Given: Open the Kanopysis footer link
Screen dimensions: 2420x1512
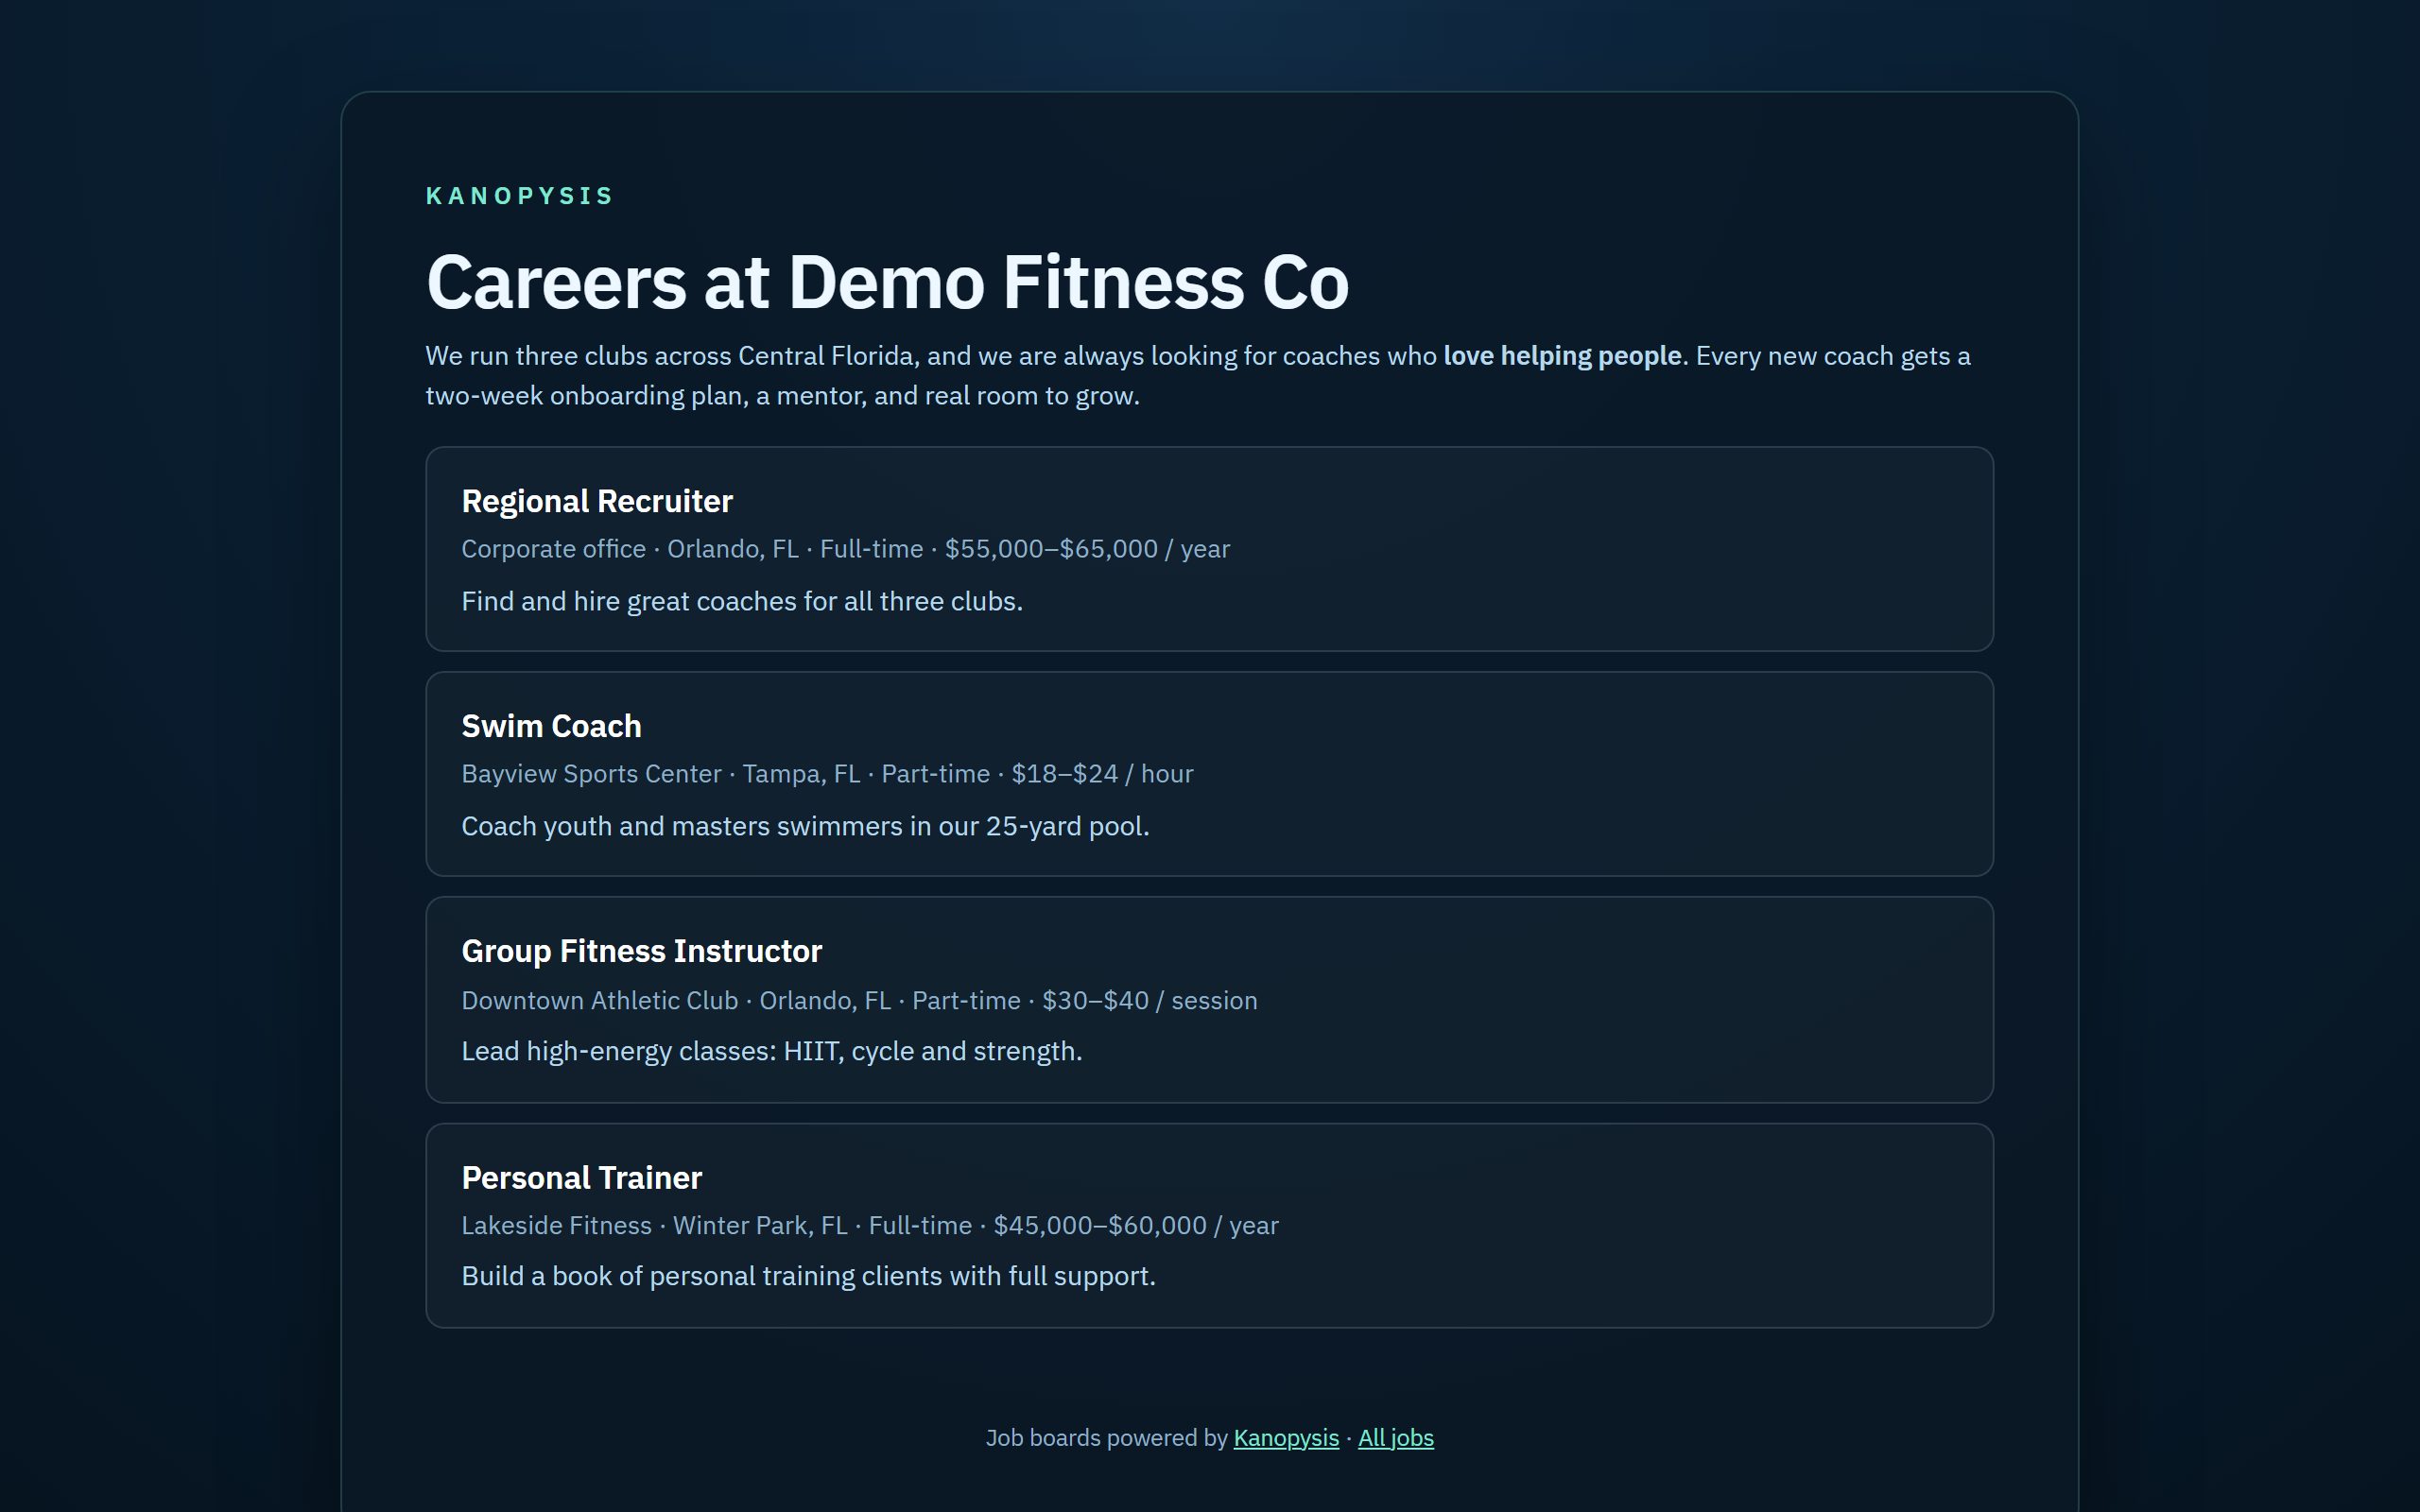Looking at the screenshot, I should pos(1286,1438).
